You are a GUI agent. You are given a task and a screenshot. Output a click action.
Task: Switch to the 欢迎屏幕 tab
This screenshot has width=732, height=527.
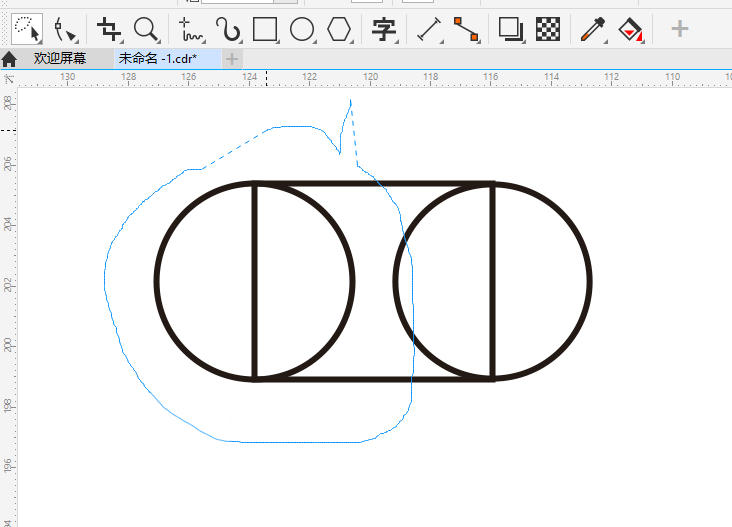pyautogui.click(x=60, y=59)
